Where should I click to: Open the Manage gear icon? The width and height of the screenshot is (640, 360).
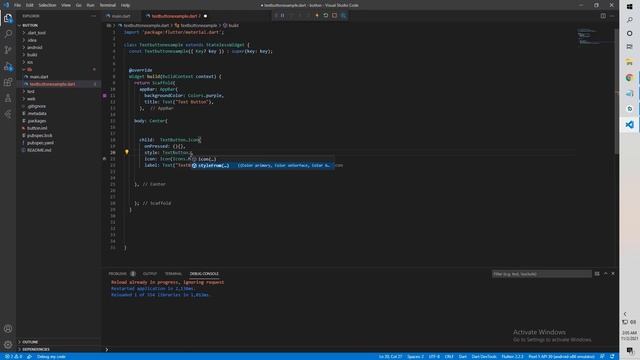click(x=8, y=344)
